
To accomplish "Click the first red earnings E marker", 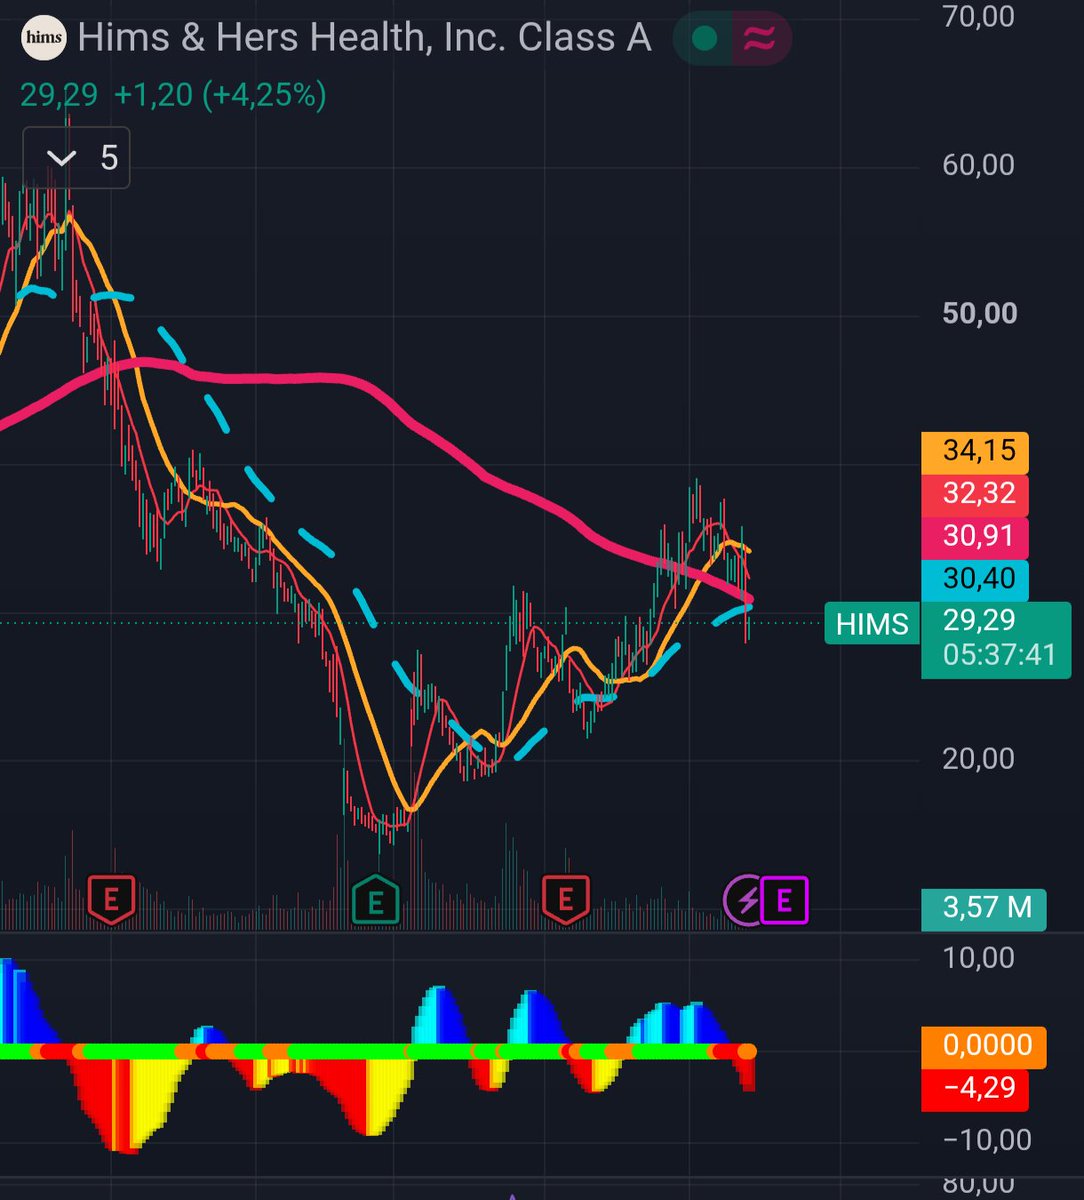I will (112, 899).
